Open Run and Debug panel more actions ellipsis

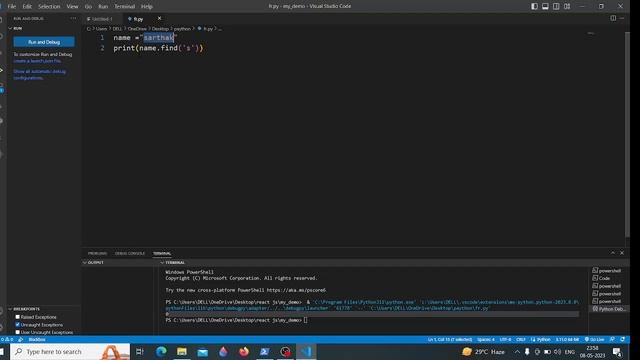73,18
